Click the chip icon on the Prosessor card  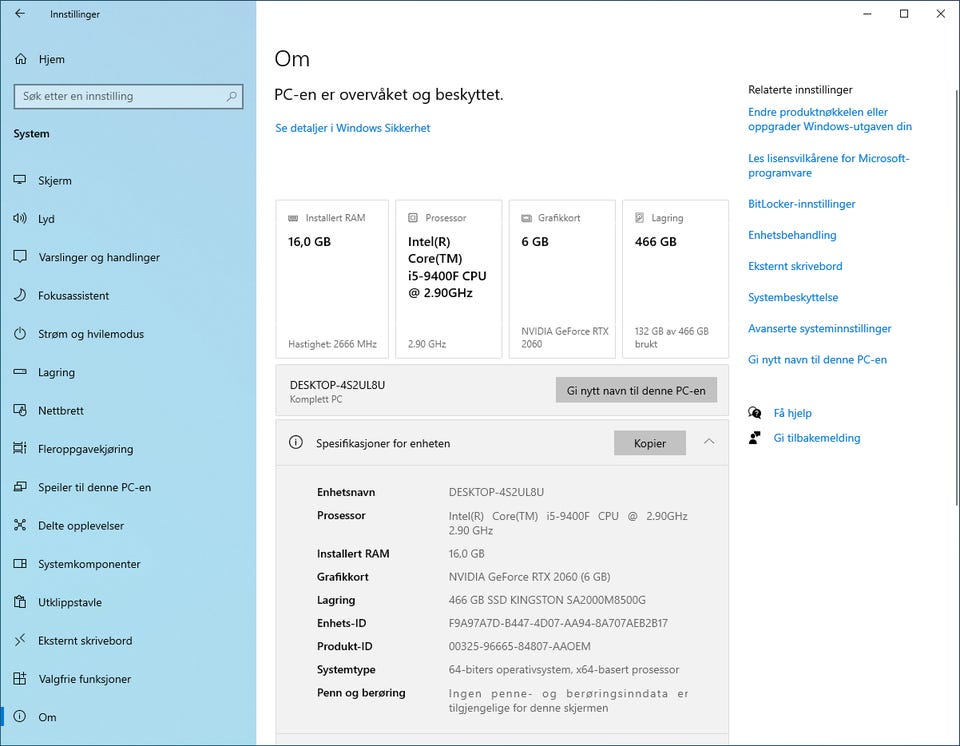point(413,217)
